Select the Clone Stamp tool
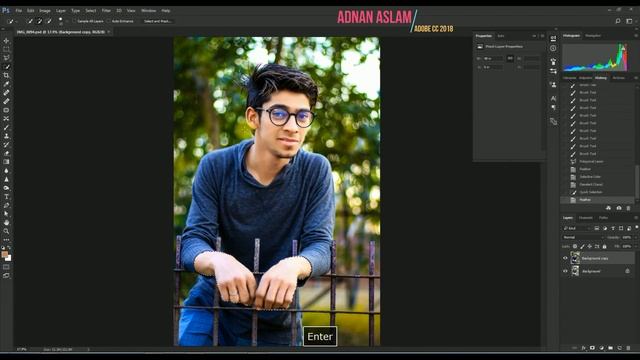Screen dimensions: 640x360 point(6,136)
